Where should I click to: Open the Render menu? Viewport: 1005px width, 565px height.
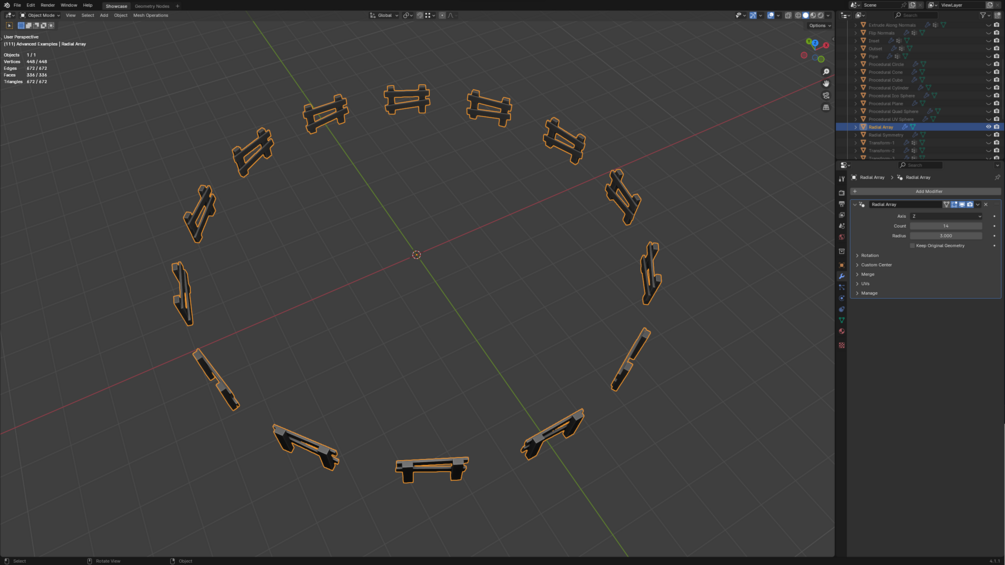click(x=47, y=5)
